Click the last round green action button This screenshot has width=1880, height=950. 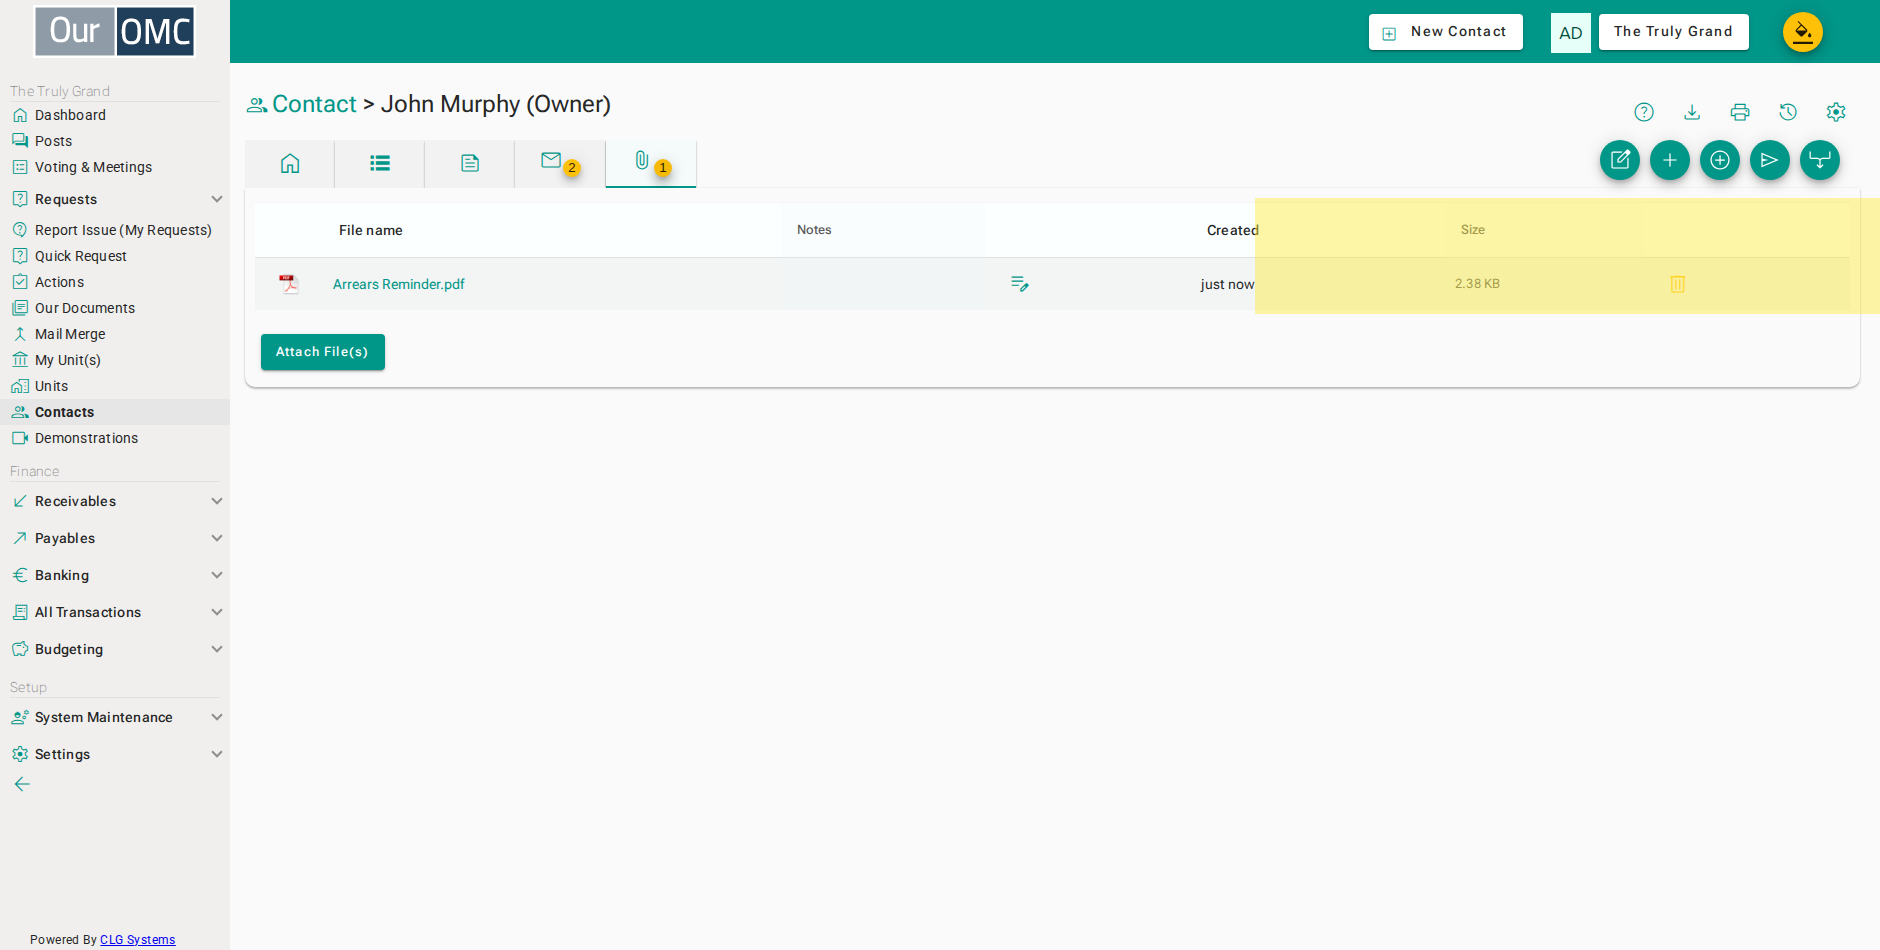(1820, 160)
